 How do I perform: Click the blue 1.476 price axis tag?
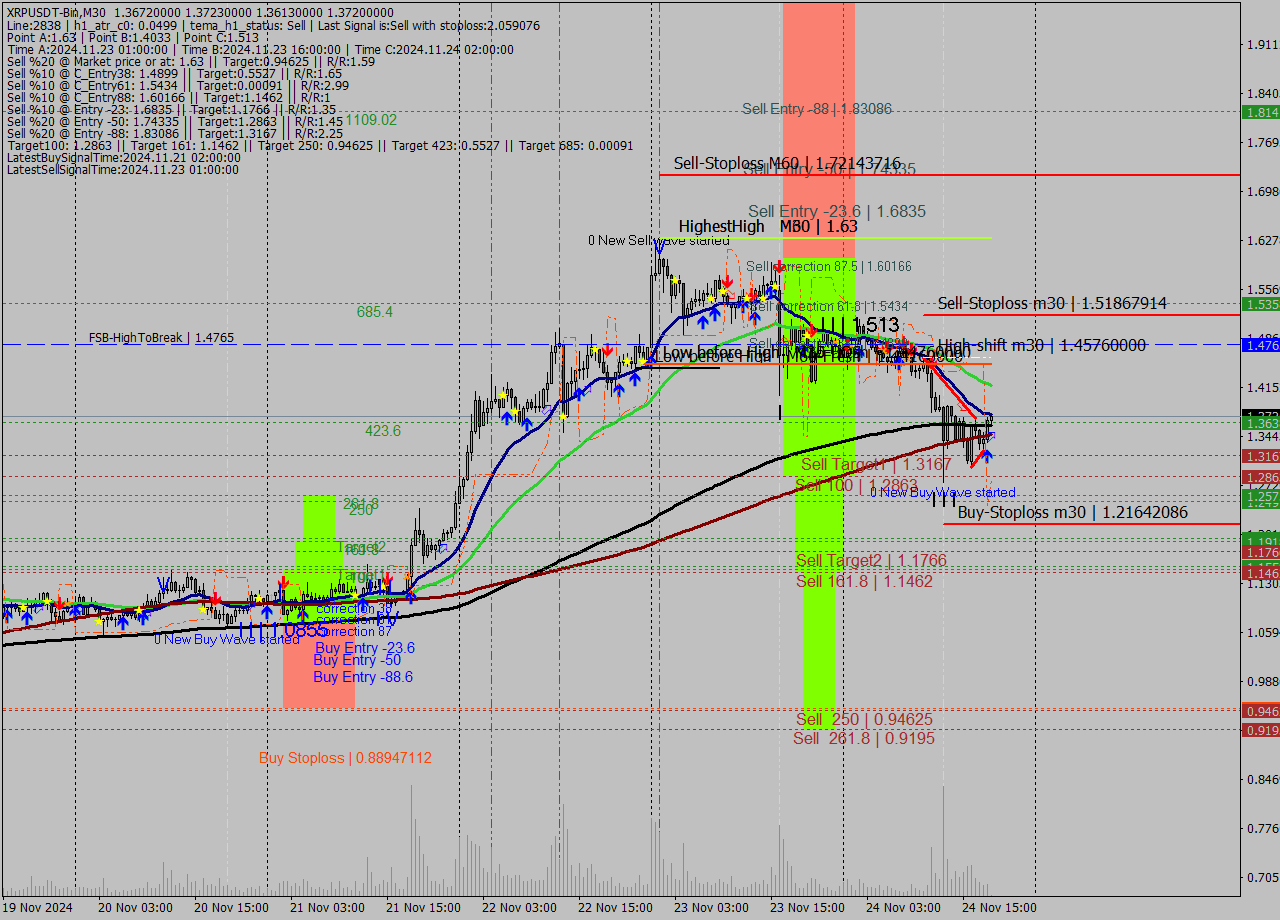tap(1261, 345)
